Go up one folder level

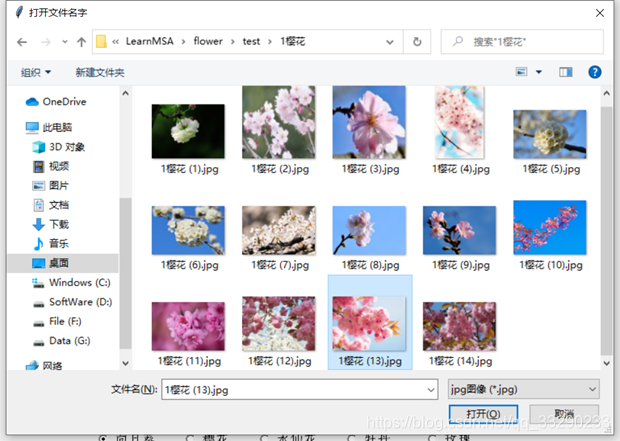click(x=81, y=42)
